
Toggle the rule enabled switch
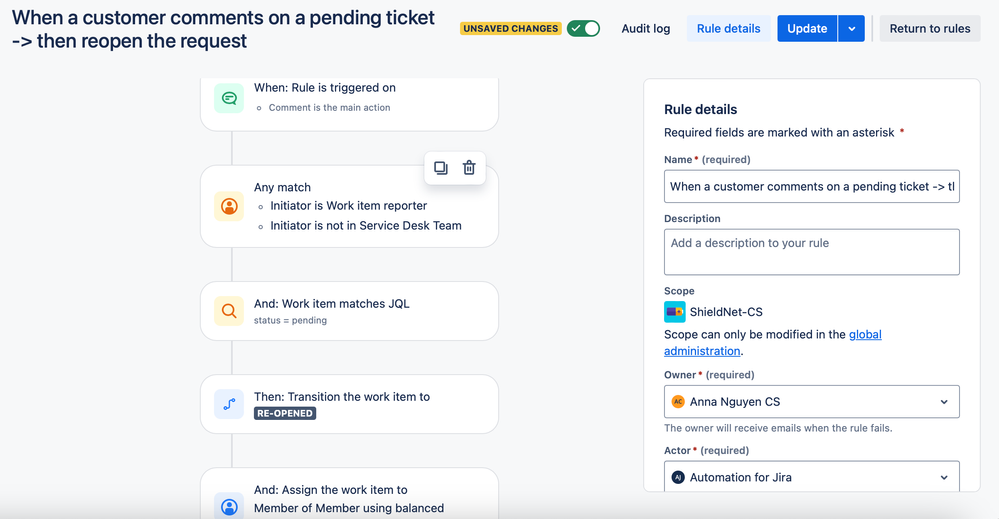[x=584, y=29]
